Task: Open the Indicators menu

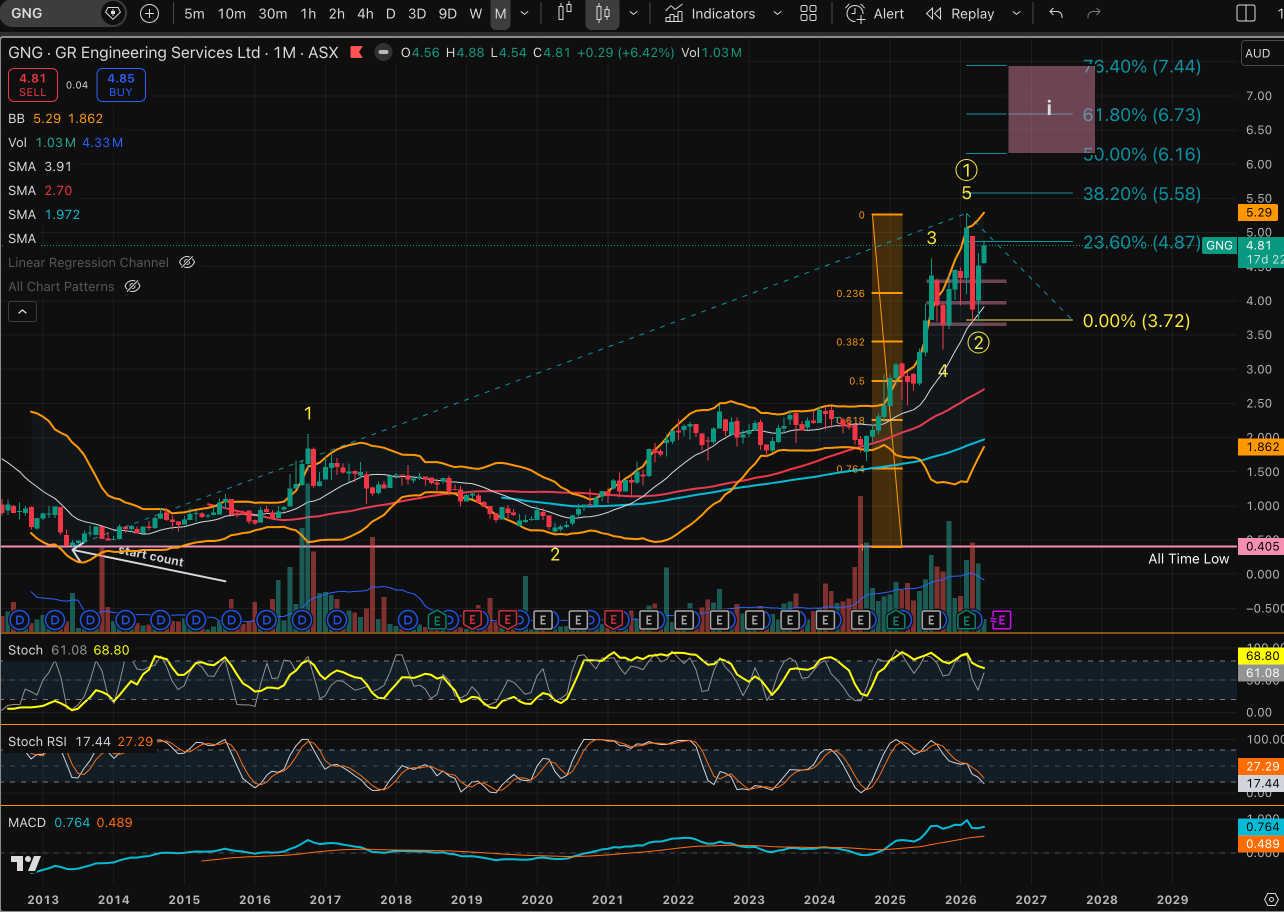Action: pos(711,14)
